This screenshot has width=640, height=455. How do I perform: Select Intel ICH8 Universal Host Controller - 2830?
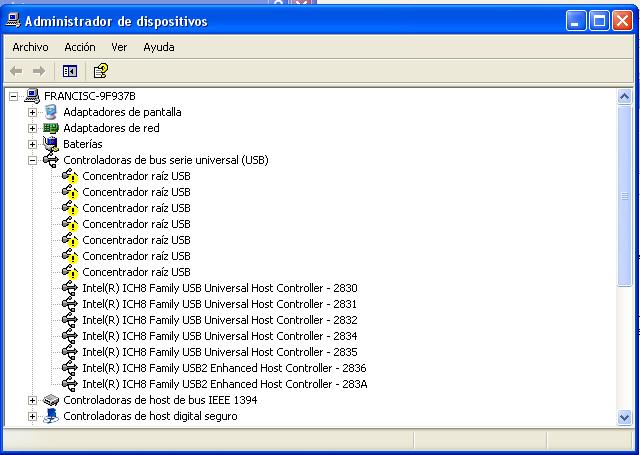click(x=220, y=288)
